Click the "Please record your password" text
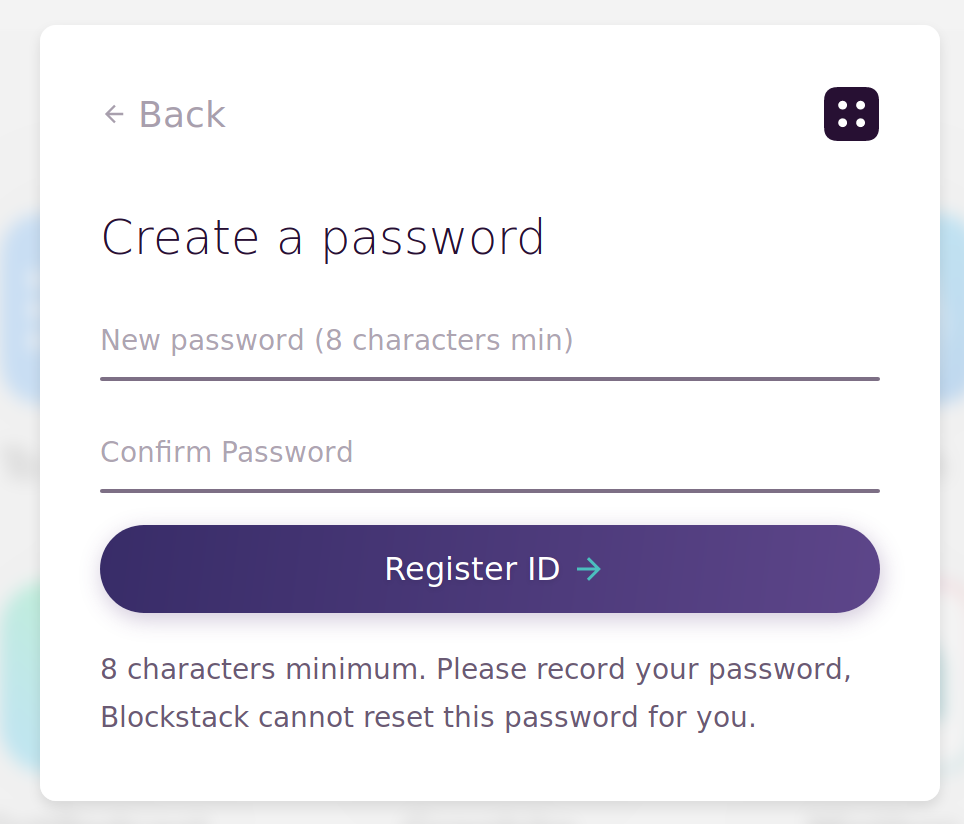964x824 pixels. click(643, 669)
